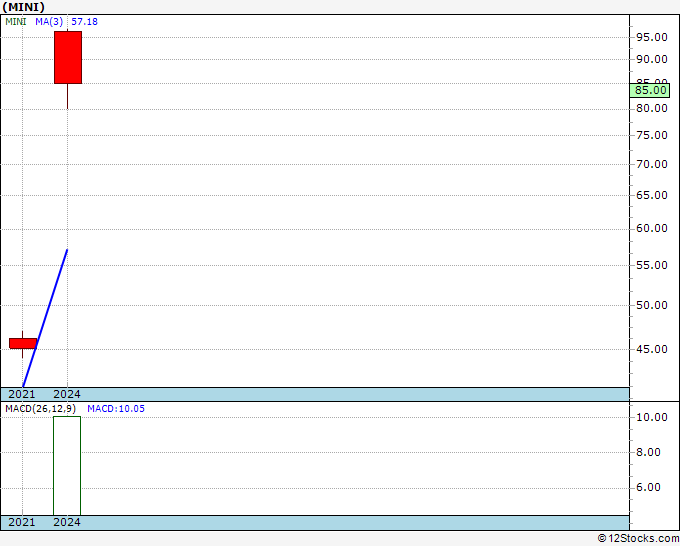Click the 95.00 price axis label
This screenshot has width=680, height=546.
(652, 37)
